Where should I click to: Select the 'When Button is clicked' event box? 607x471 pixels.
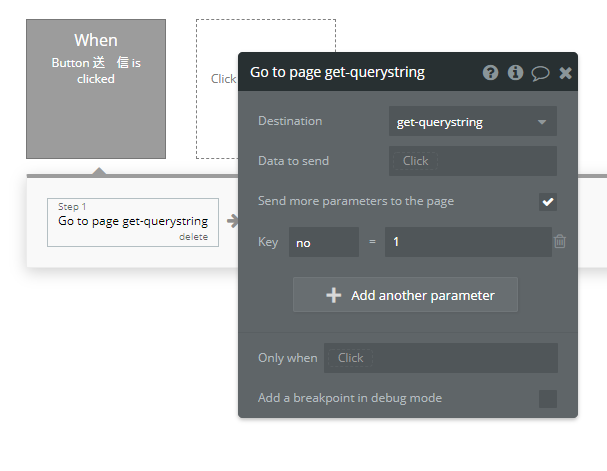96,89
